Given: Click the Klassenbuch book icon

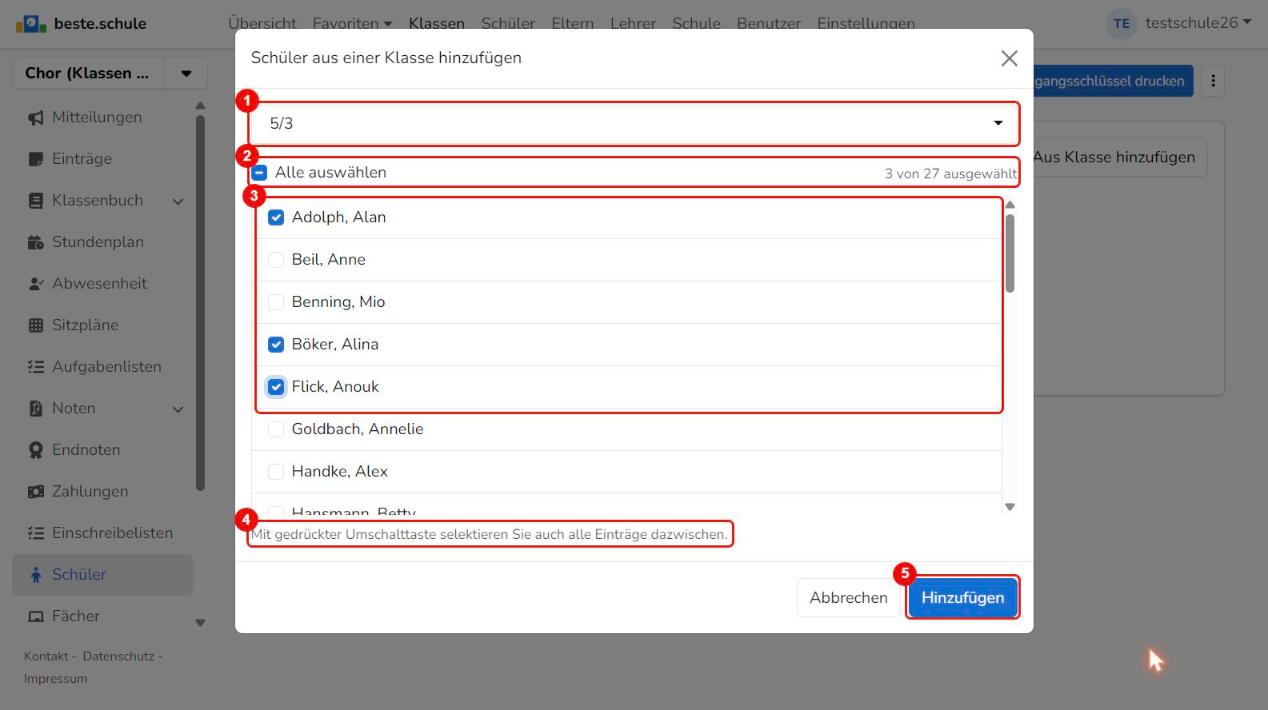Looking at the screenshot, I should 36,201.
